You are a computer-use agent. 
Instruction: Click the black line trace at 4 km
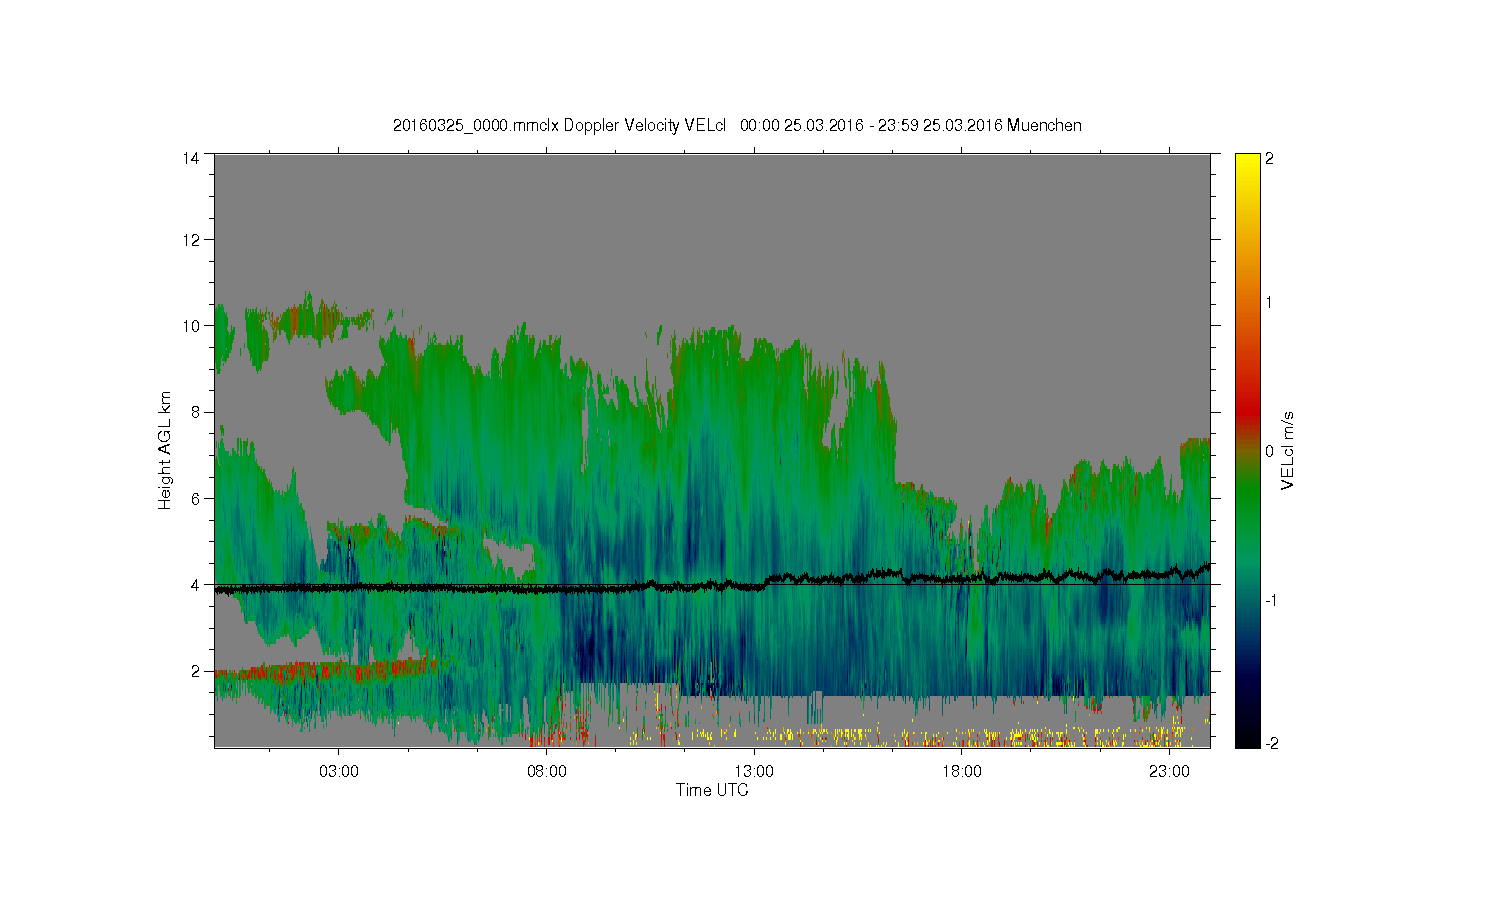[x=712, y=583]
